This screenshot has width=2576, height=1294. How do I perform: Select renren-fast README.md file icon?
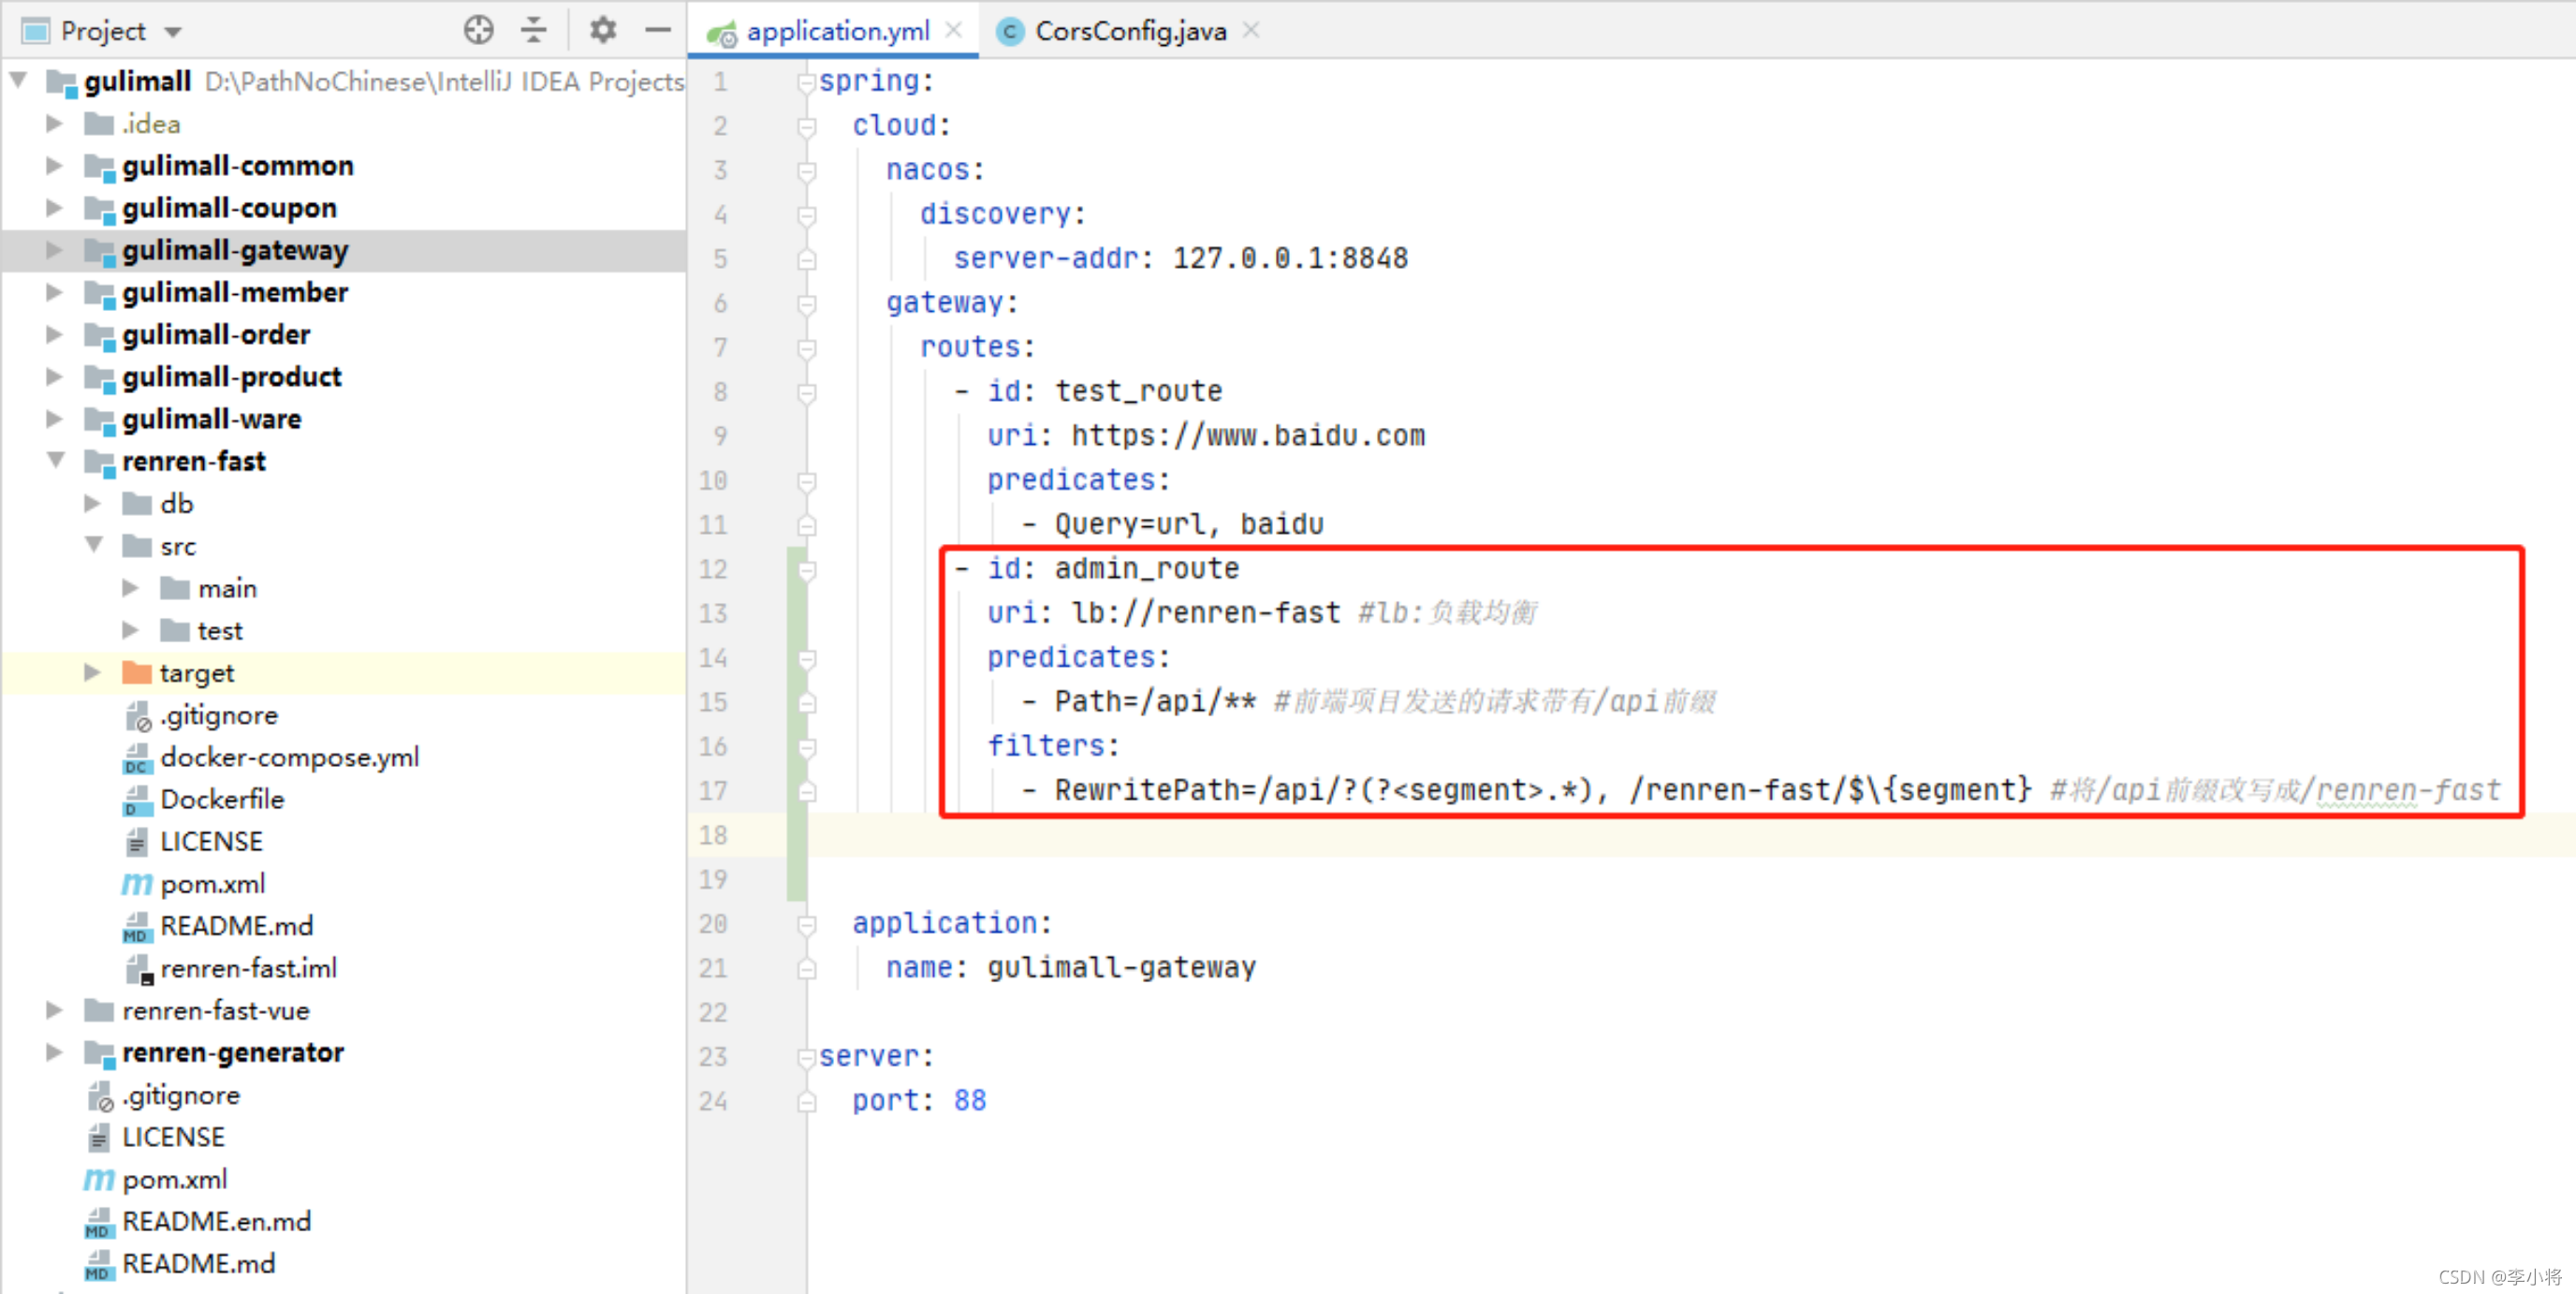137,927
